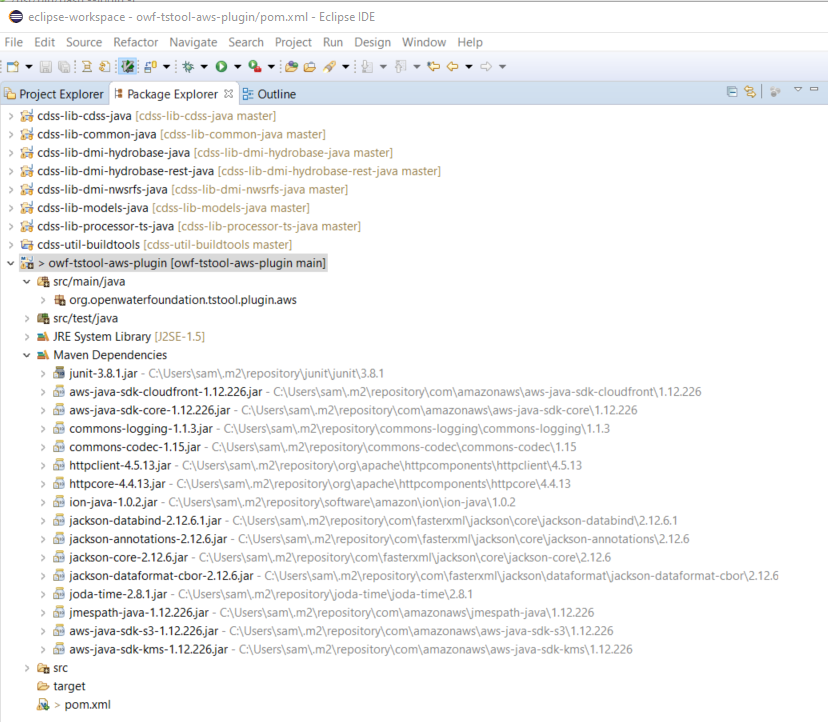Toggle the highlighted pin editor toolbar button
828x722 pixels.
(x=127, y=67)
